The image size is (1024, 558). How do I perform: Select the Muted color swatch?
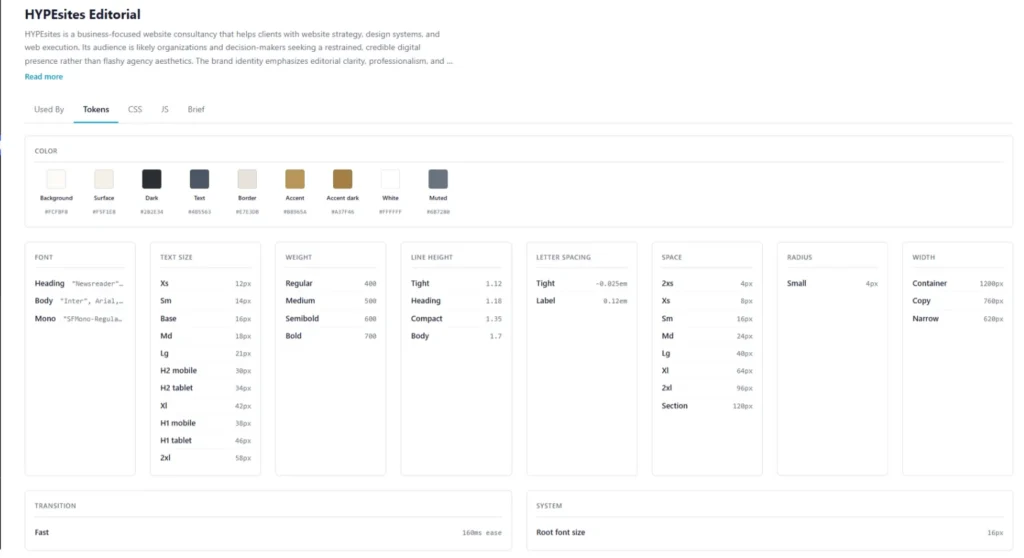coord(438,179)
